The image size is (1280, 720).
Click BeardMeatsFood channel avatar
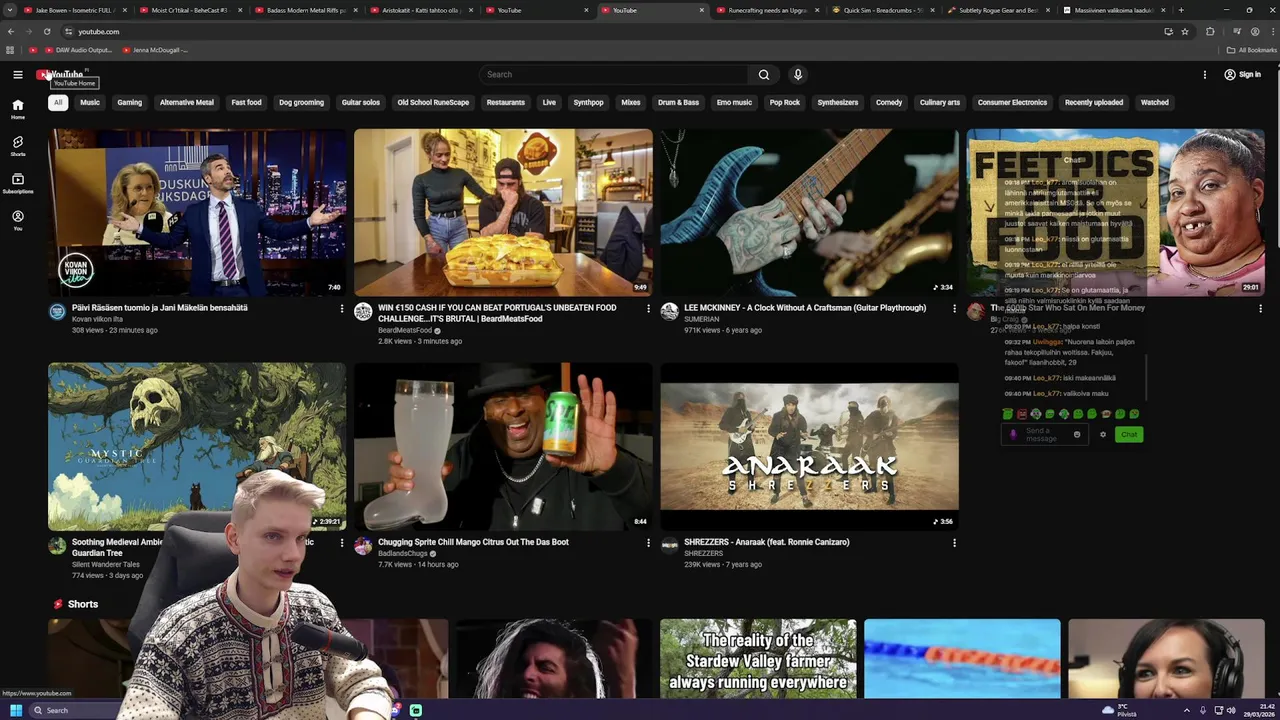pos(363,312)
